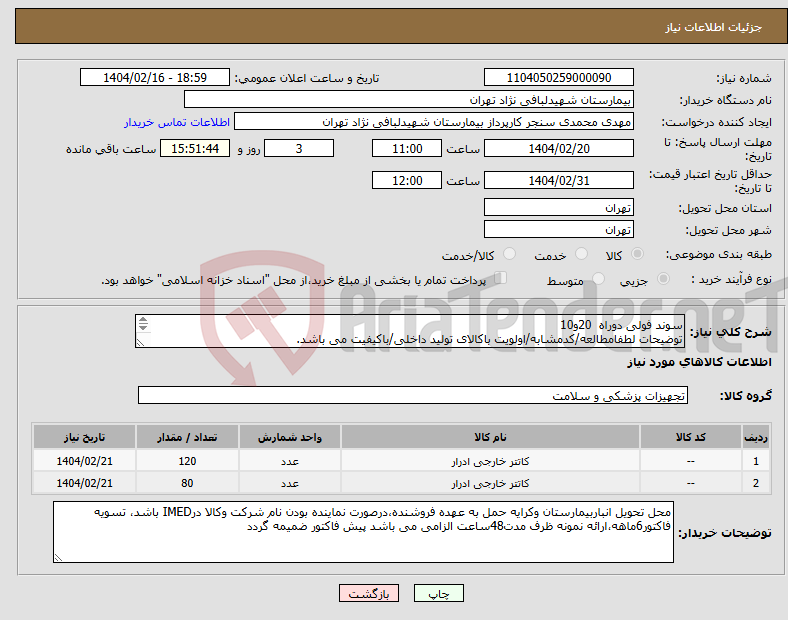Click unit cell عدد in row 2
The height and width of the screenshot is (620, 788).
coord(290,483)
